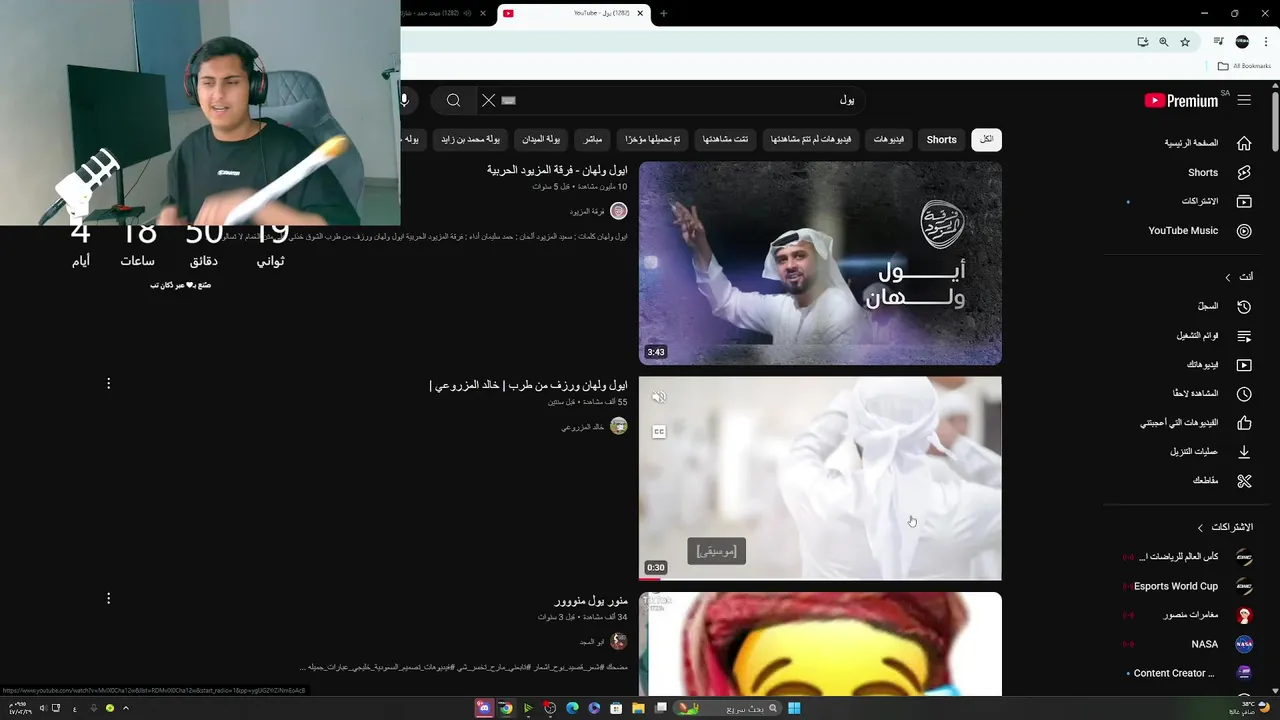
Task: Select the Shorts filter chip
Action: click(x=941, y=139)
